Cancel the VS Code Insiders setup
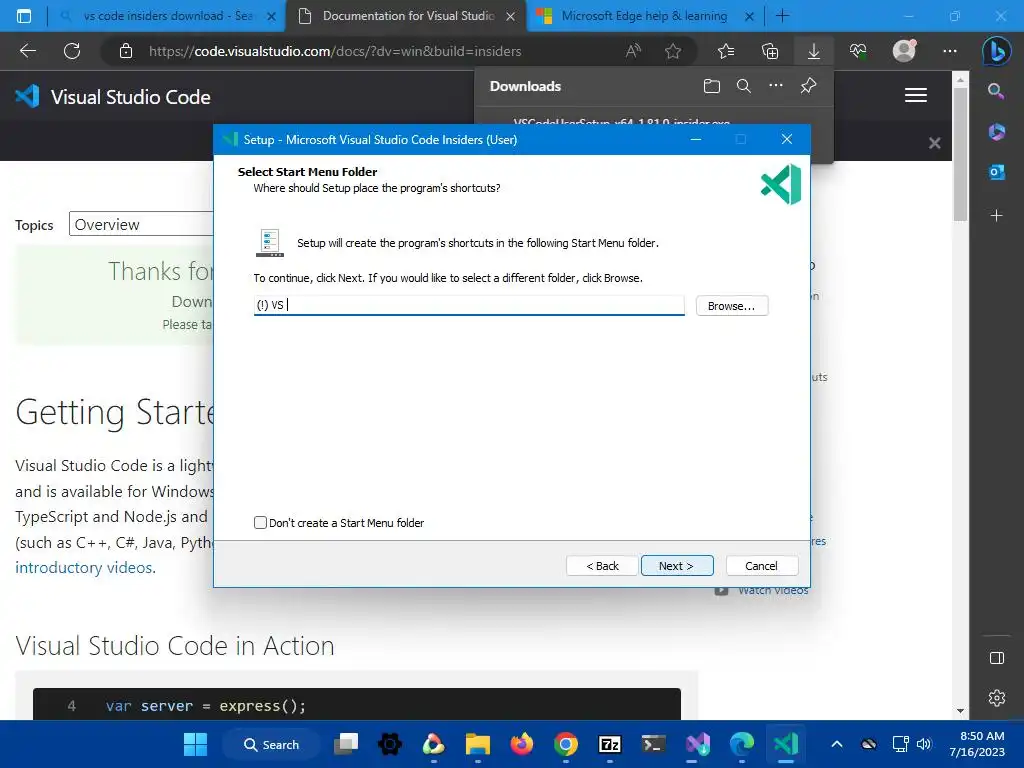 [761, 566]
